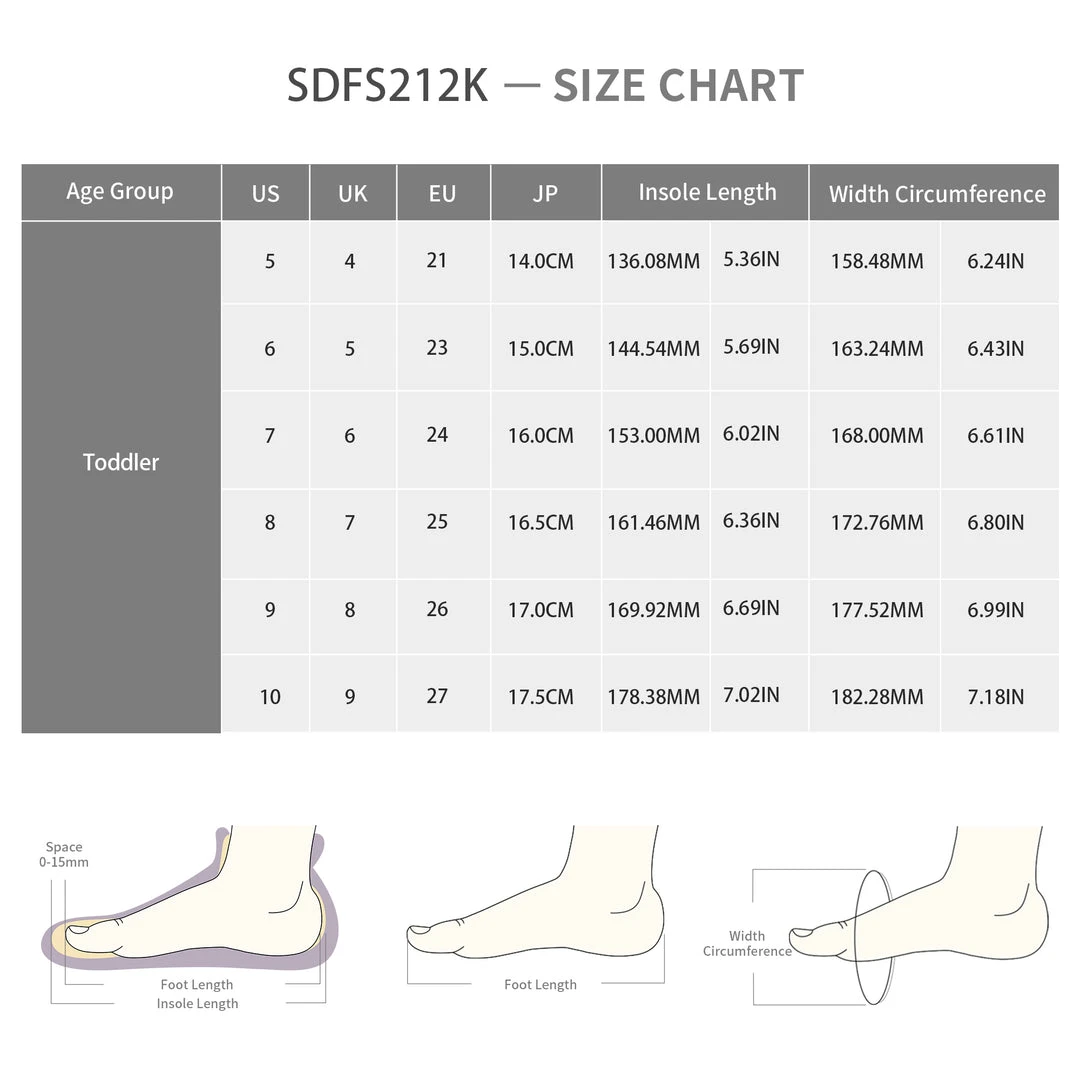Click the US size 10 cell

pyautogui.click(x=270, y=697)
